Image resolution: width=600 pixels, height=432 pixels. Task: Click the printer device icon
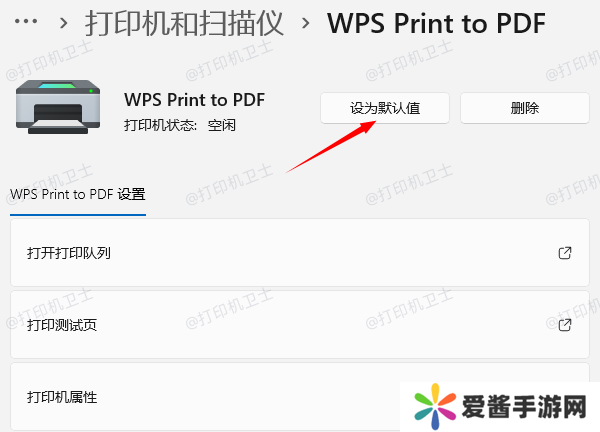(x=58, y=107)
